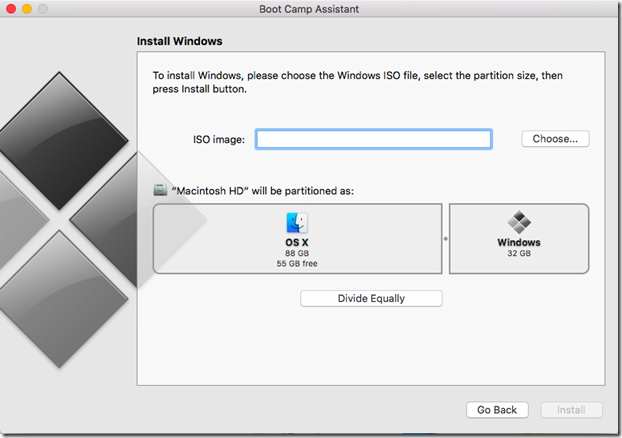Click the 'Boot Camp Assistant' window title
Viewport: 622px width, 438px height.
click(x=309, y=9)
